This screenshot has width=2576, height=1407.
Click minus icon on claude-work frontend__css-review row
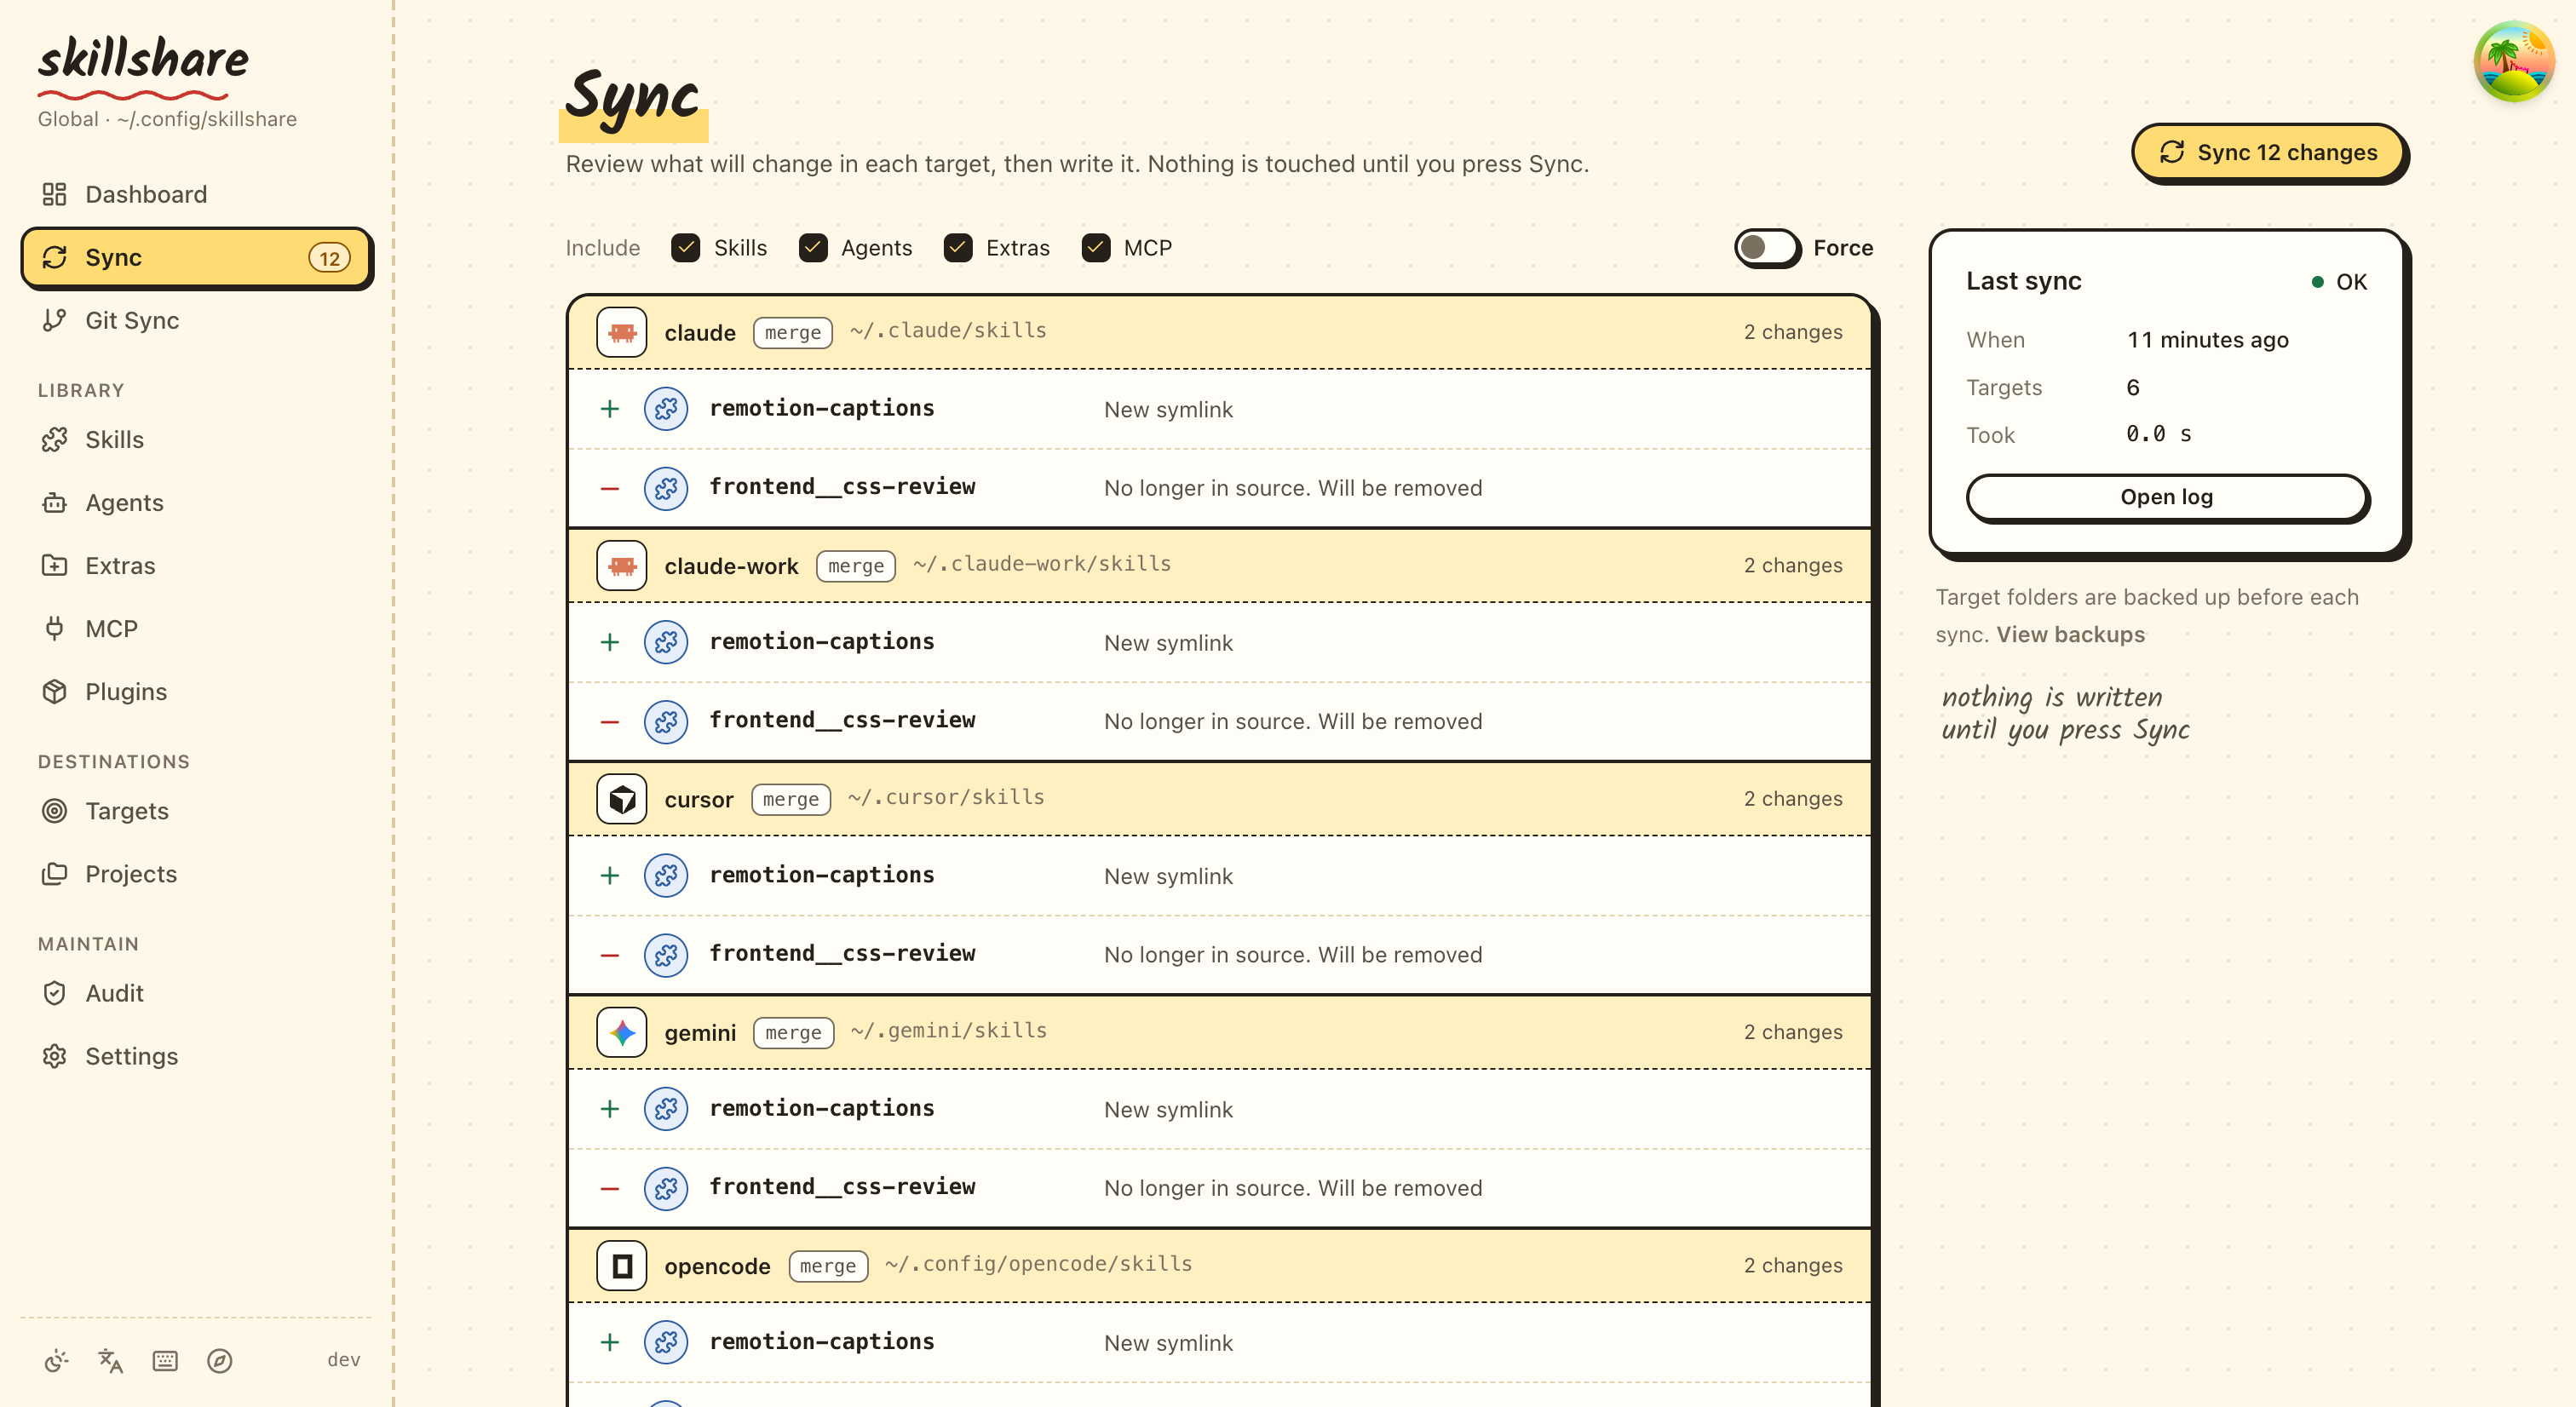coord(609,722)
